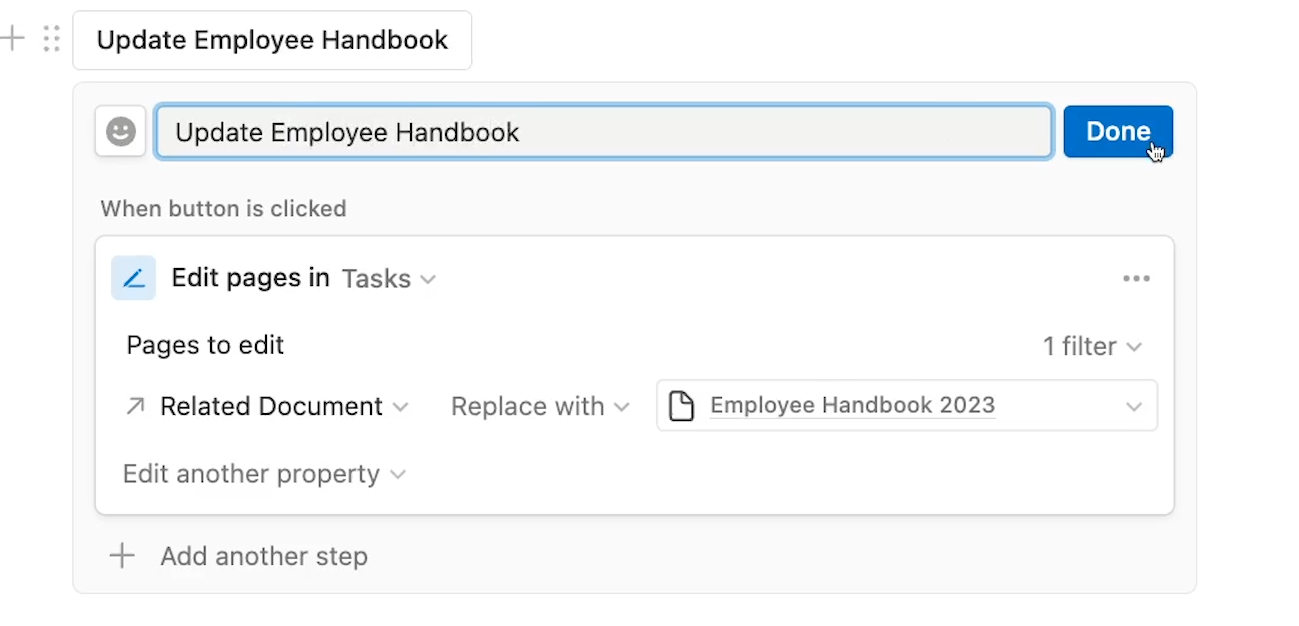The height and width of the screenshot is (626, 1299).
Task: Open the three-dot menu for the Edit pages step
Action: point(1136,279)
